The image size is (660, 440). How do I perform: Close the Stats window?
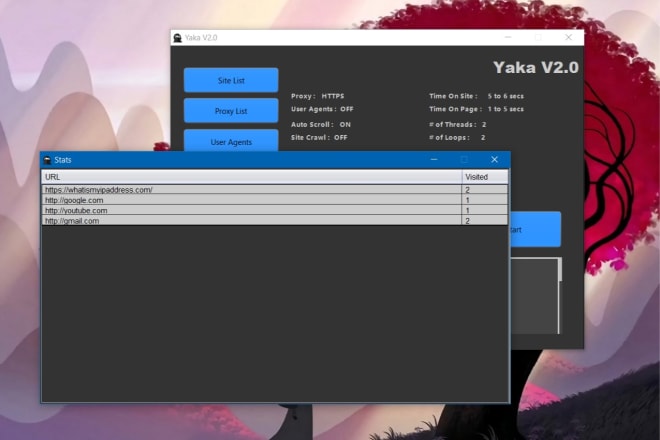[x=494, y=160]
